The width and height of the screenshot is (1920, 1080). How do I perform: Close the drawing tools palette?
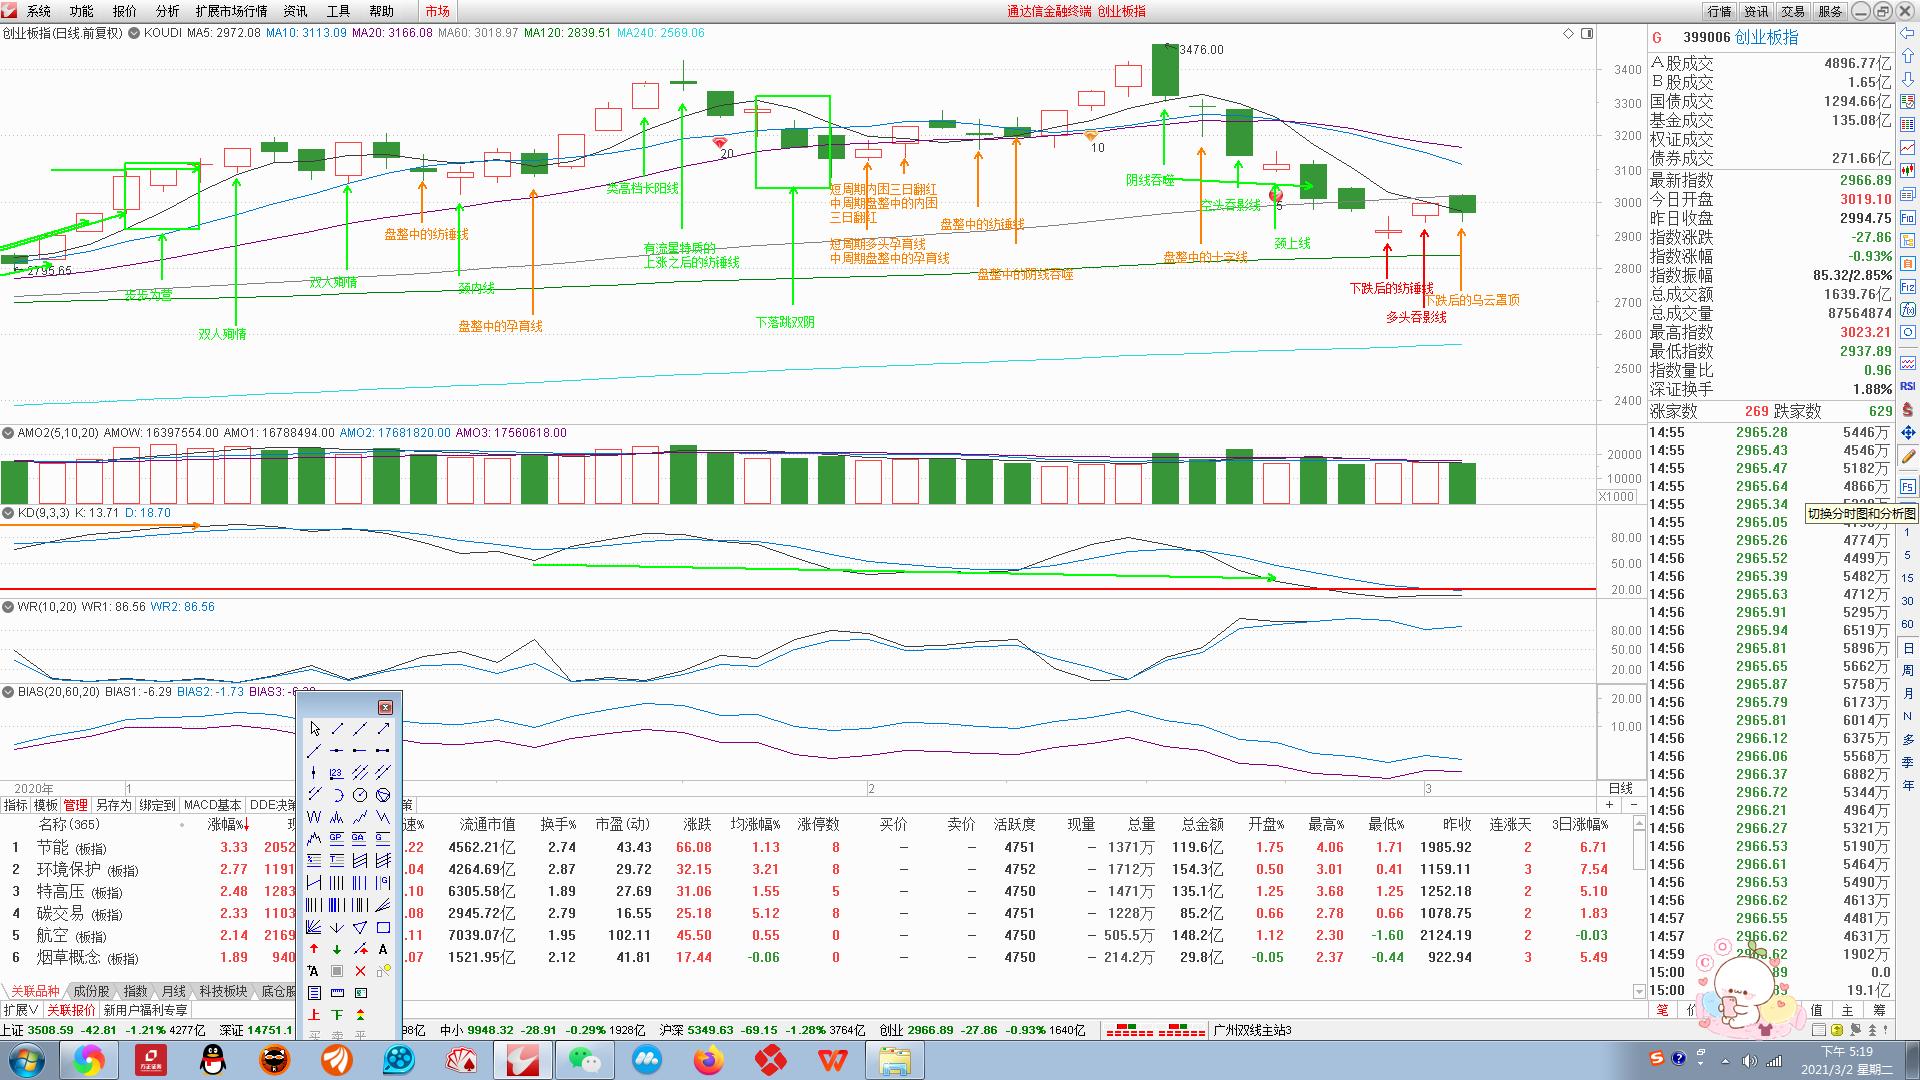pyautogui.click(x=385, y=707)
